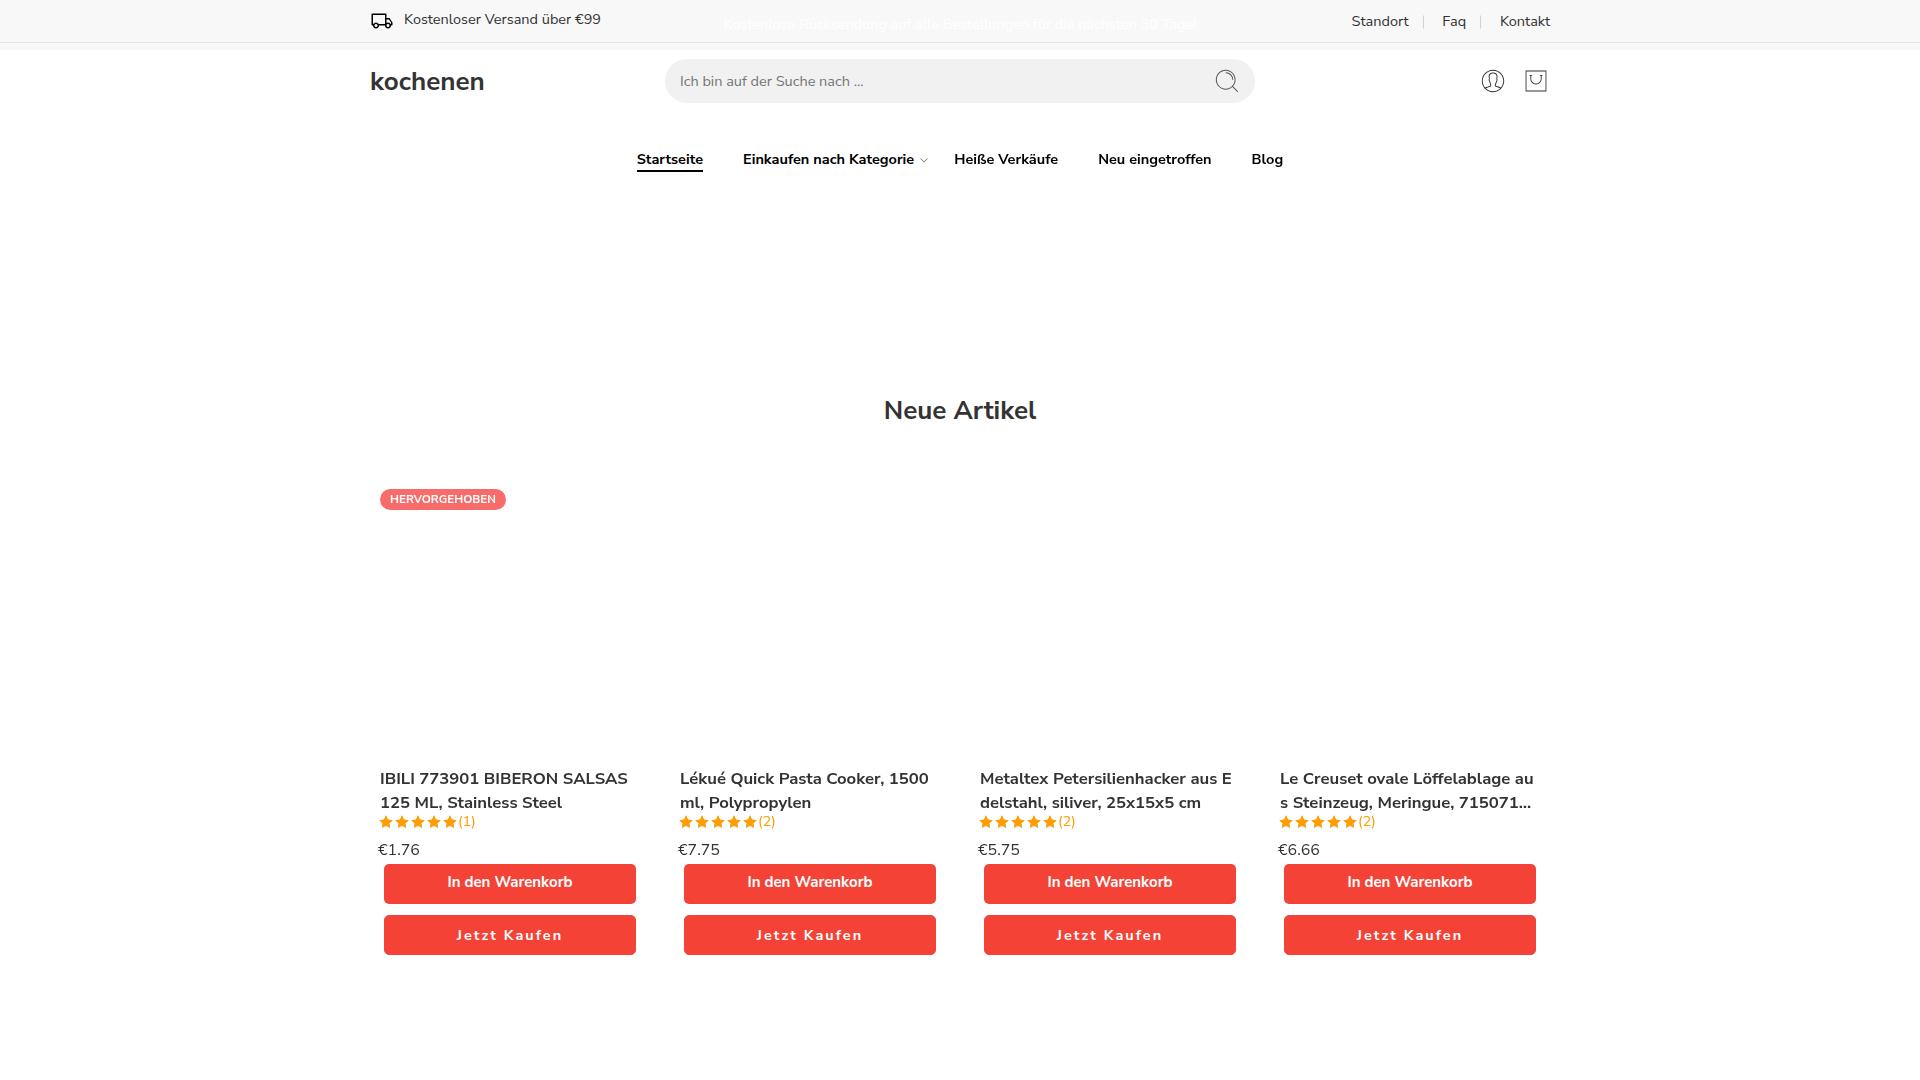Click the delivery truck shipping icon

(381, 21)
